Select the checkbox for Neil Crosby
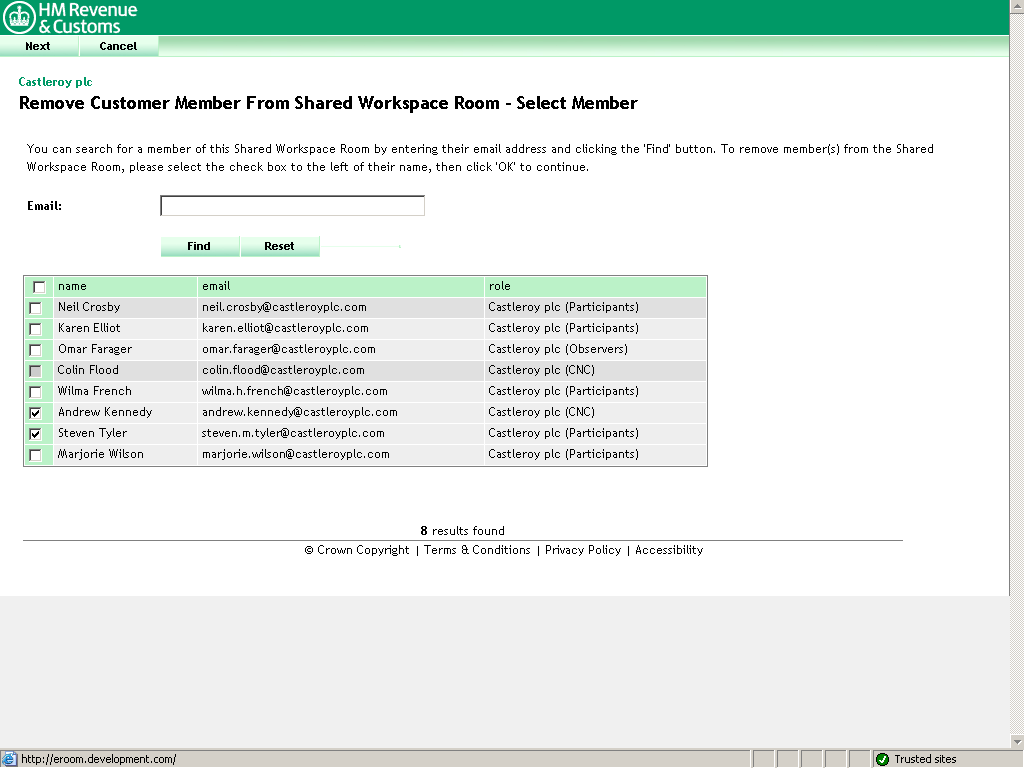Viewport: 1024px width, 768px height. click(x=36, y=308)
